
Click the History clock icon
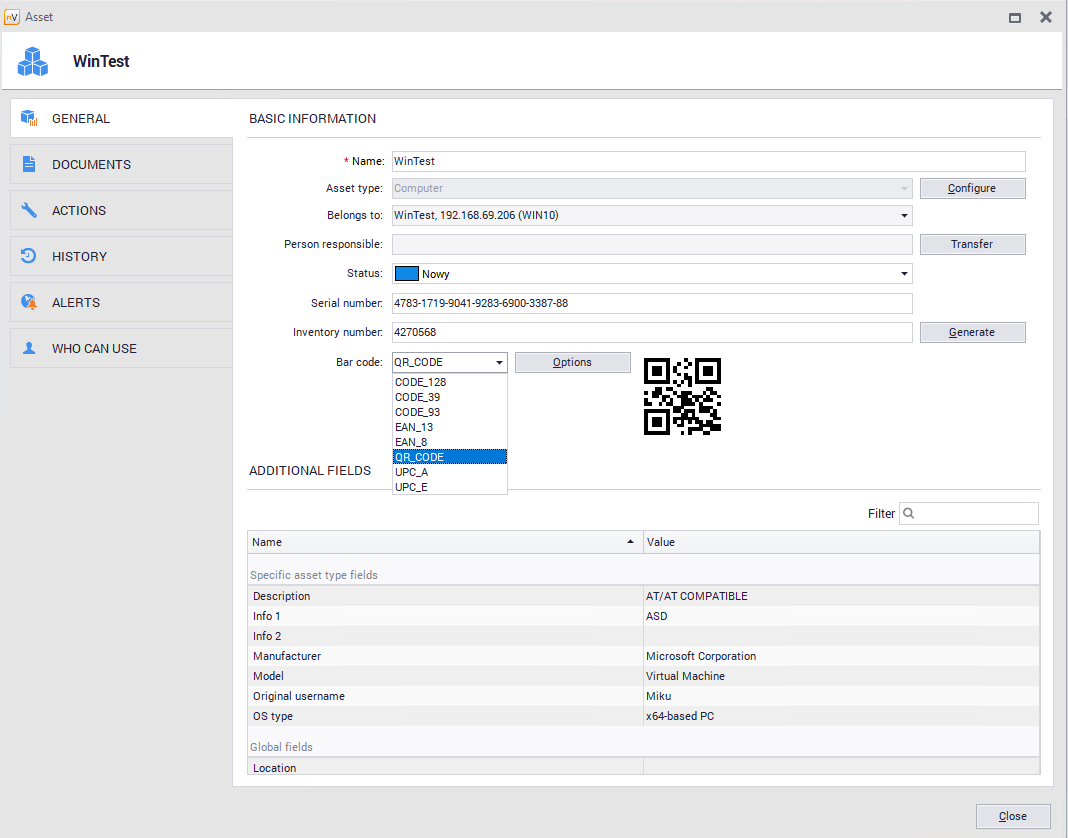[x=29, y=256]
